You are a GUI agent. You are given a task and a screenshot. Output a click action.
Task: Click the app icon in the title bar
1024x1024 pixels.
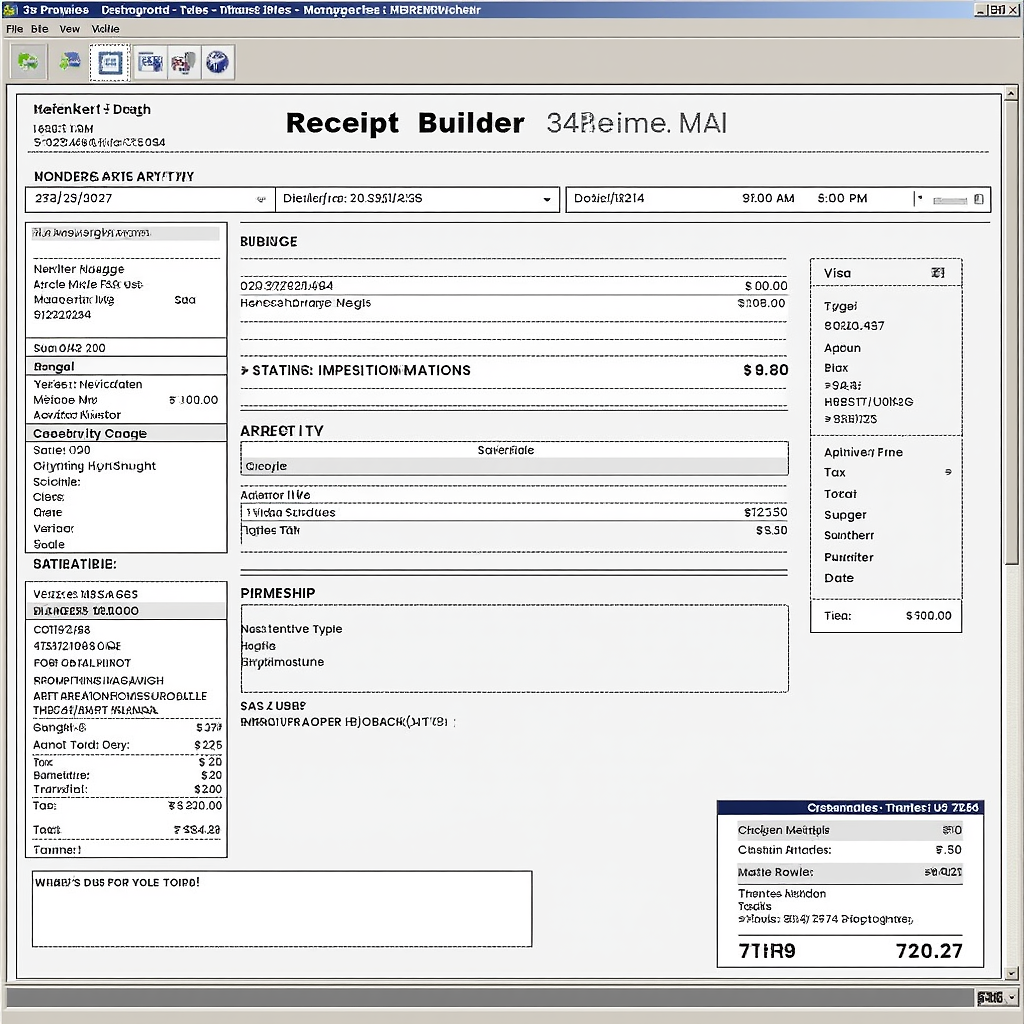point(10,10)
